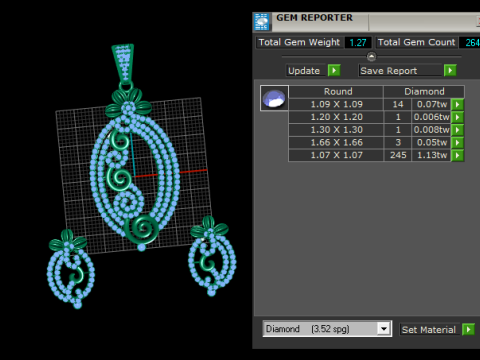480x360 pixels.
Task: Select the Diamond column header
Action: click(x=424, y=92)
